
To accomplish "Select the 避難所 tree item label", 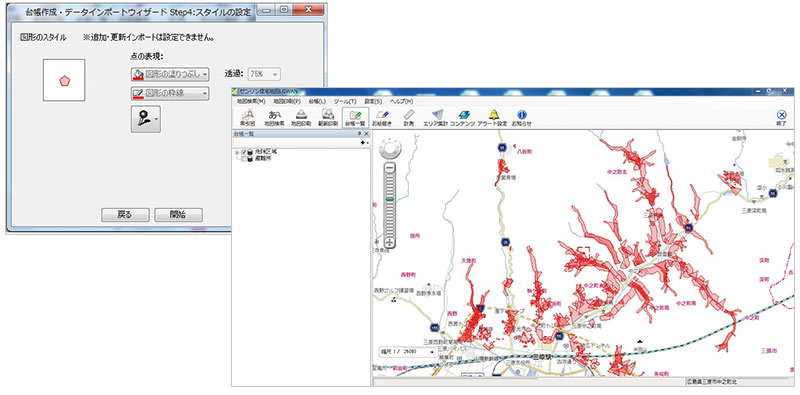I will pos(263,159).
